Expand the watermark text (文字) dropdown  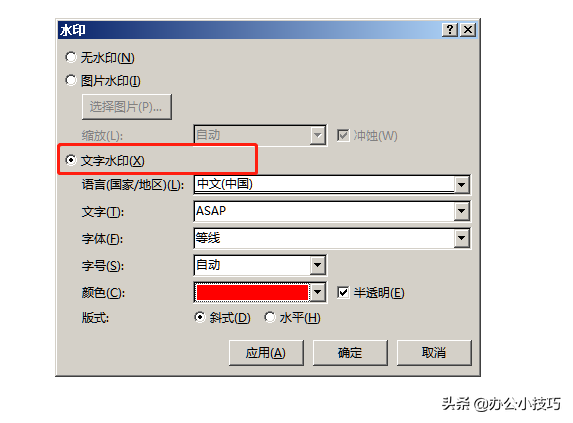462,211
